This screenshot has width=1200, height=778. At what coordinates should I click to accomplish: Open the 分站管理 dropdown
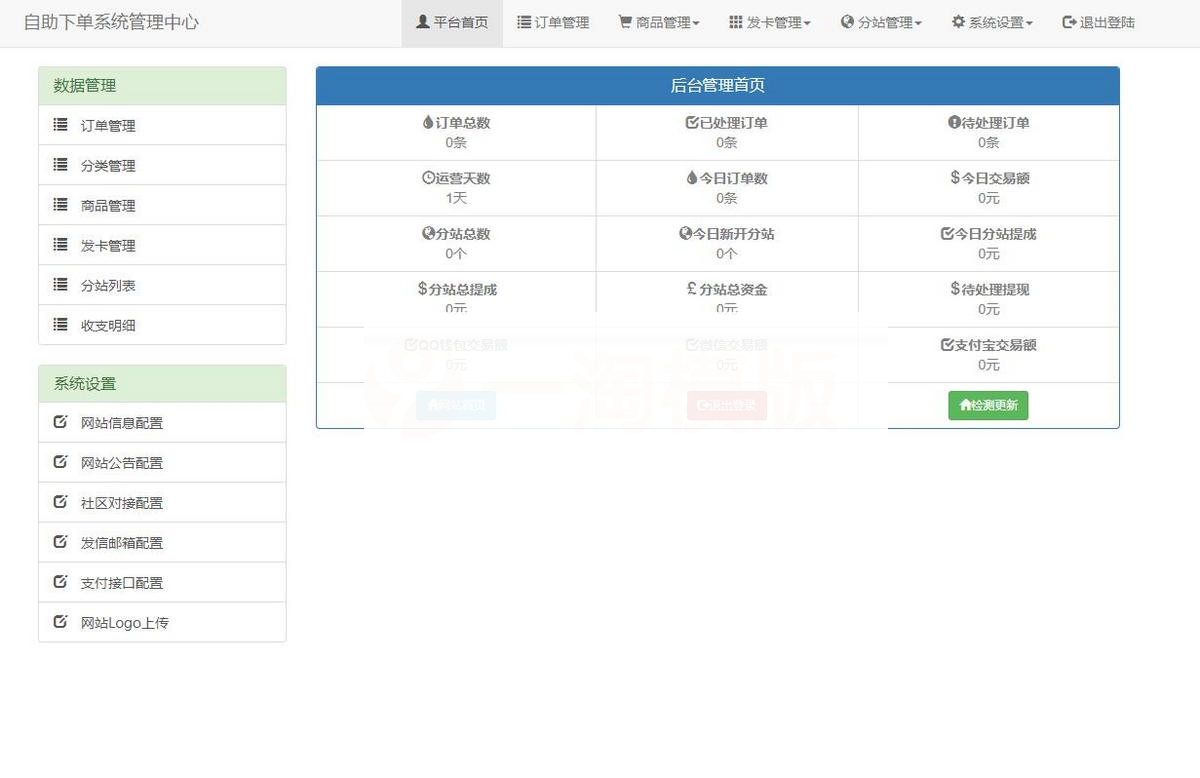coord(881,22)
